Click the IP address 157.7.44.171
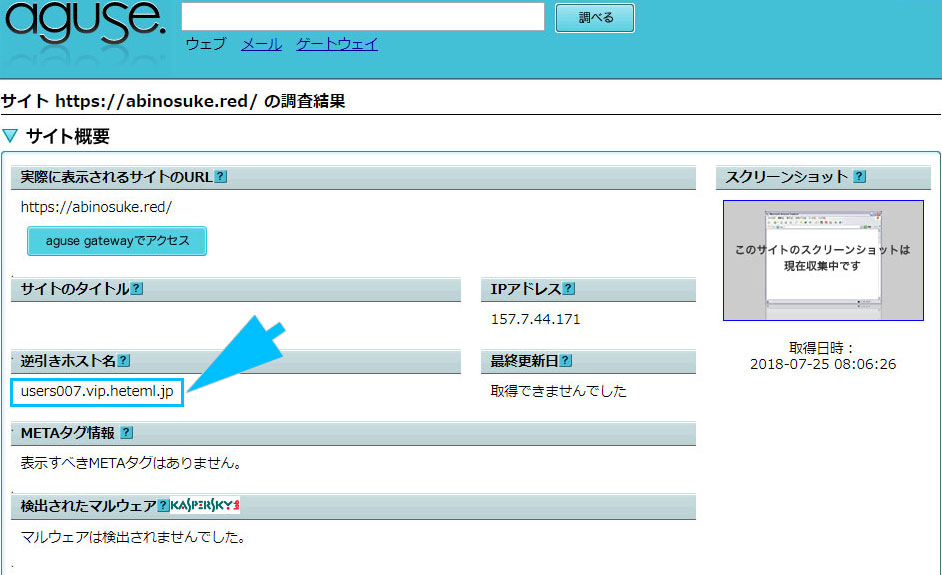The width and height of the screenshot is (942, 575). click(x=535, y=319)
